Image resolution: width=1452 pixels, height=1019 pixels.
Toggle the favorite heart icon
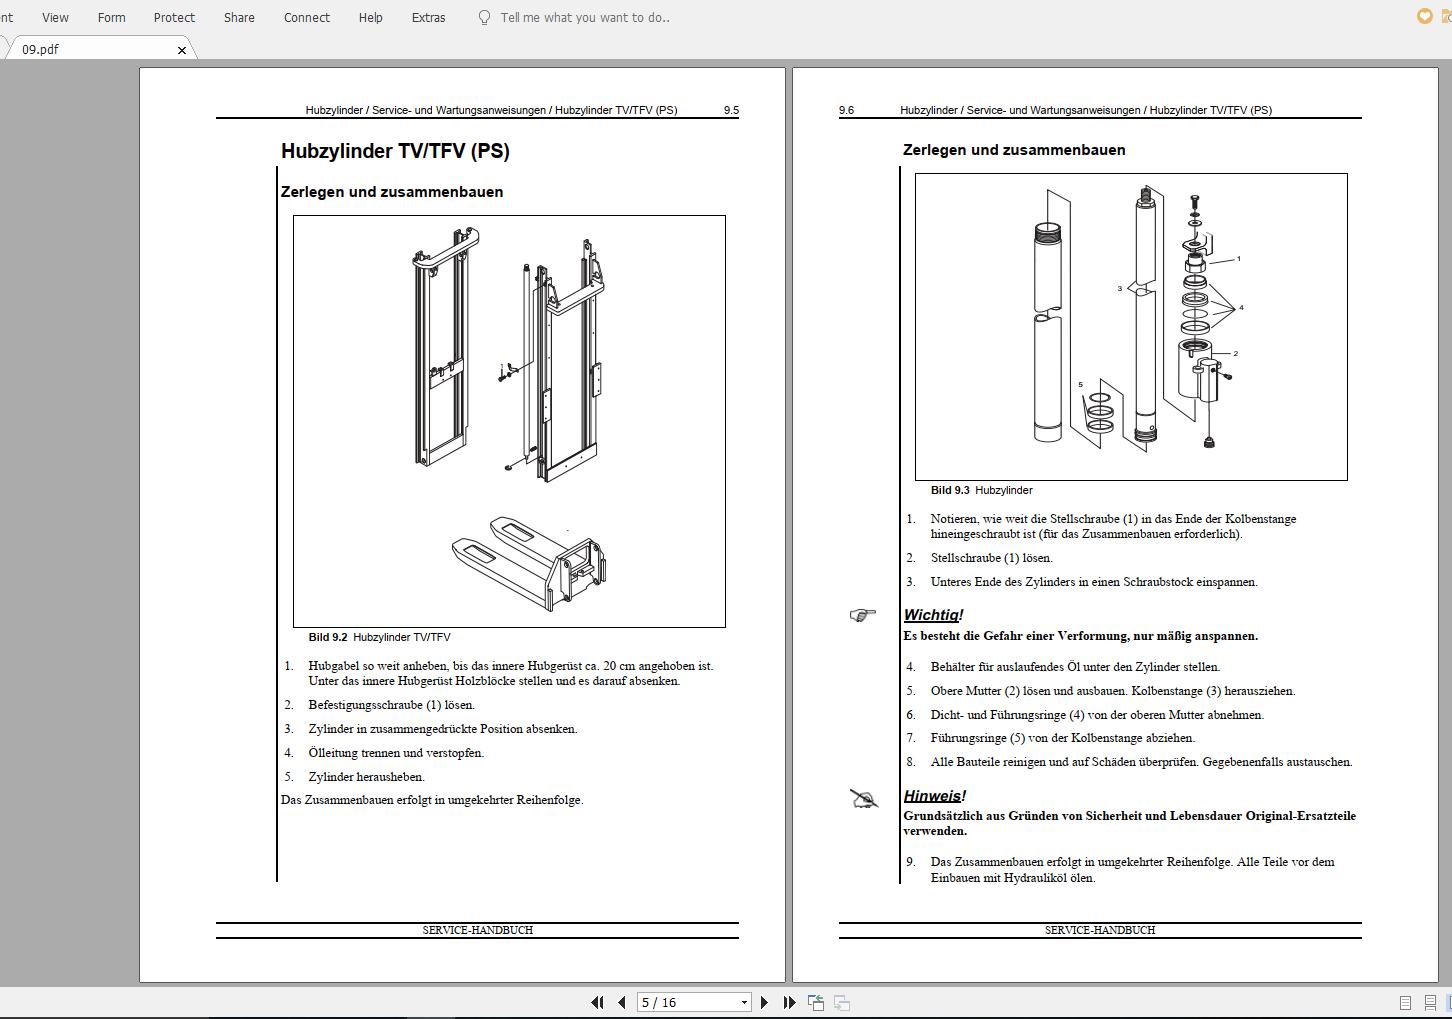1423,16
